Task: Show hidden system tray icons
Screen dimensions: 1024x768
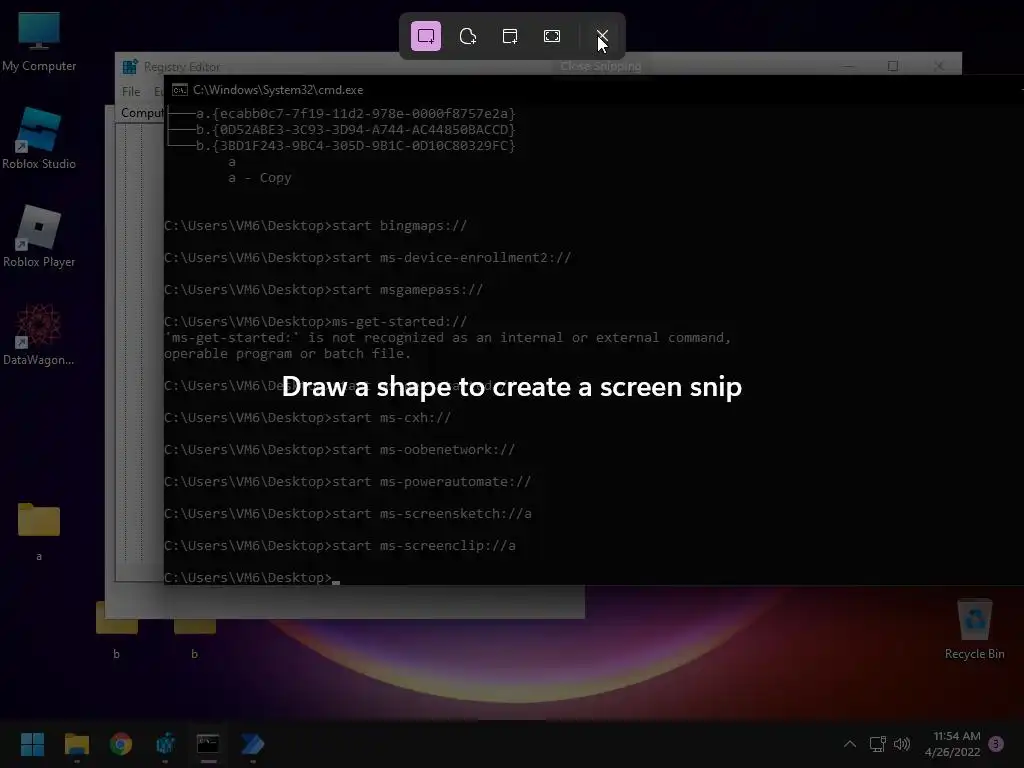Action: point(850,744)
